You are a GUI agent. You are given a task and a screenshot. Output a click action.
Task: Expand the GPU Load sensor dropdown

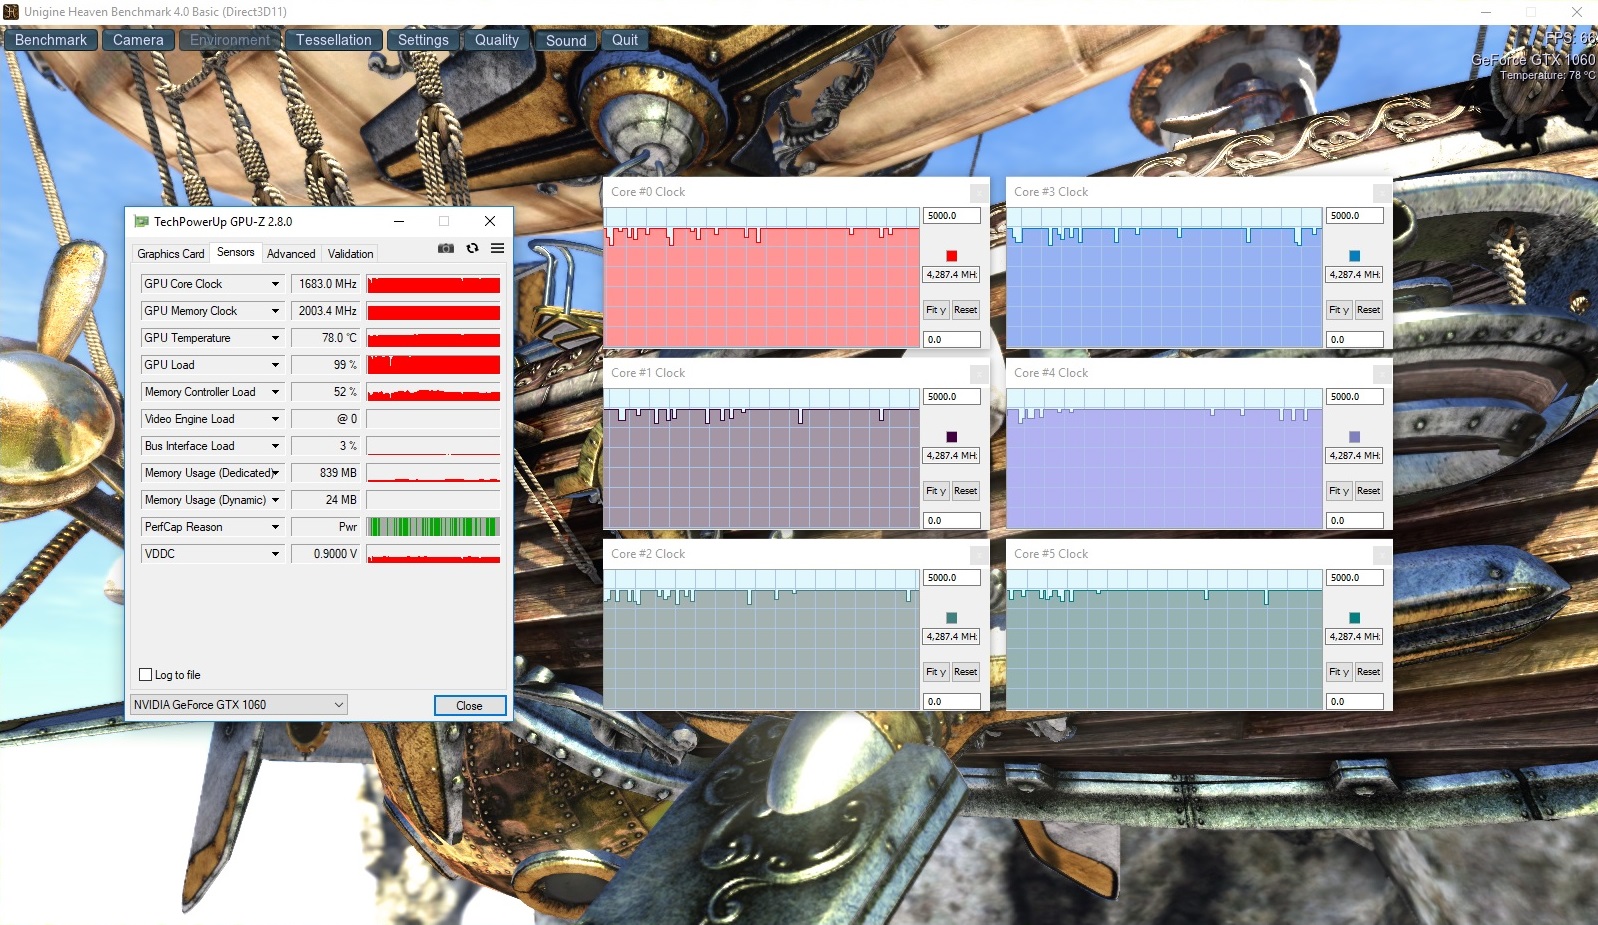(275, 365)
